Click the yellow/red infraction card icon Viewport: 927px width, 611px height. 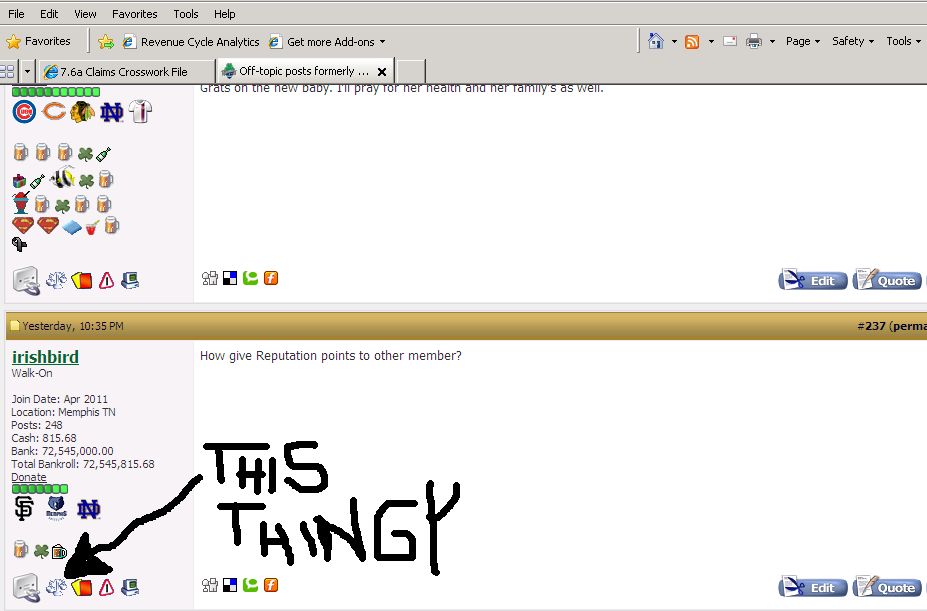click(x=82, y=587)
